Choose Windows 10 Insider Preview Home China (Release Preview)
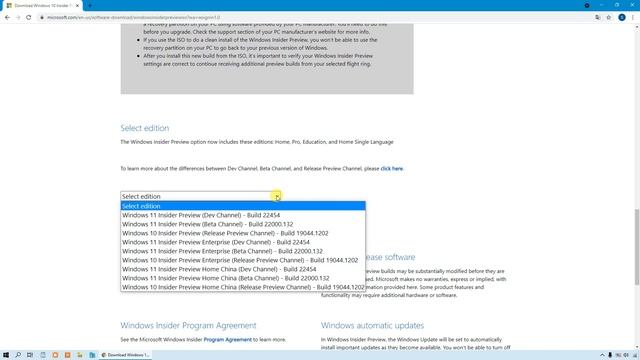Viewport: 640px width, 360px height. click(x=243, y=287)
